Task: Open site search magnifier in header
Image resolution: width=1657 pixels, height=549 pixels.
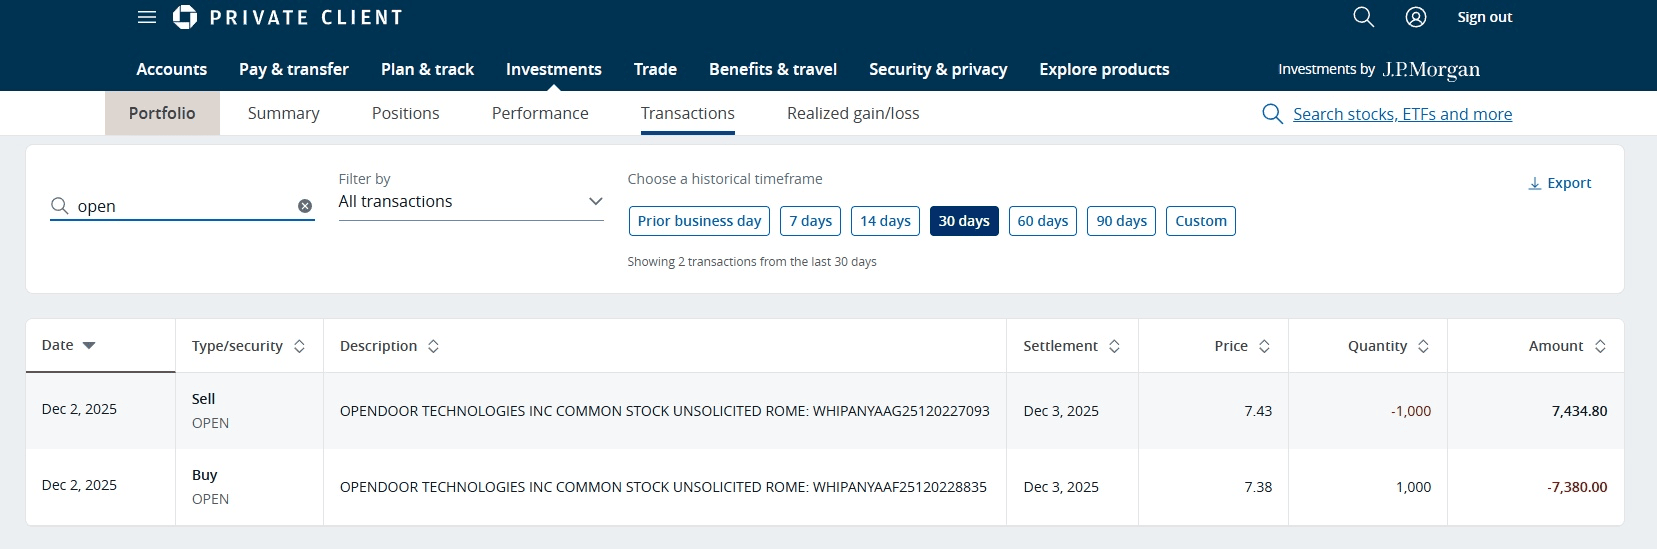Action: (x=1363, y=17)
